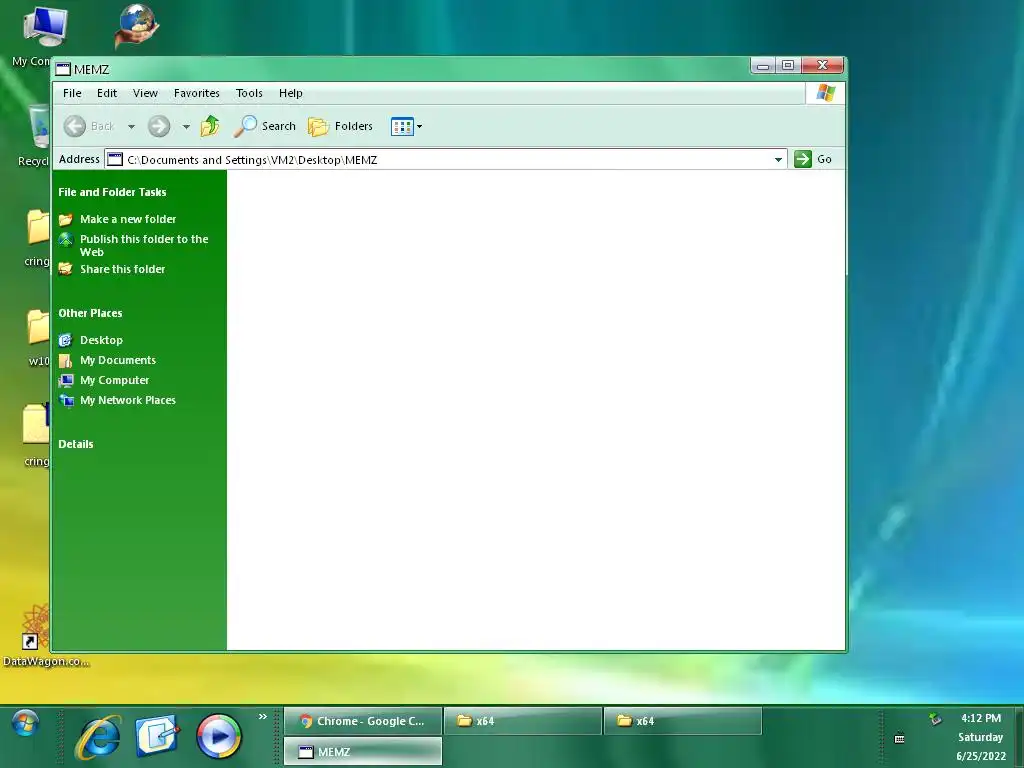Screen dimensions: 1024x768
Task: Click the Desktop icon in Other Places
Action: pyautogui.click(x=65, y=340)
